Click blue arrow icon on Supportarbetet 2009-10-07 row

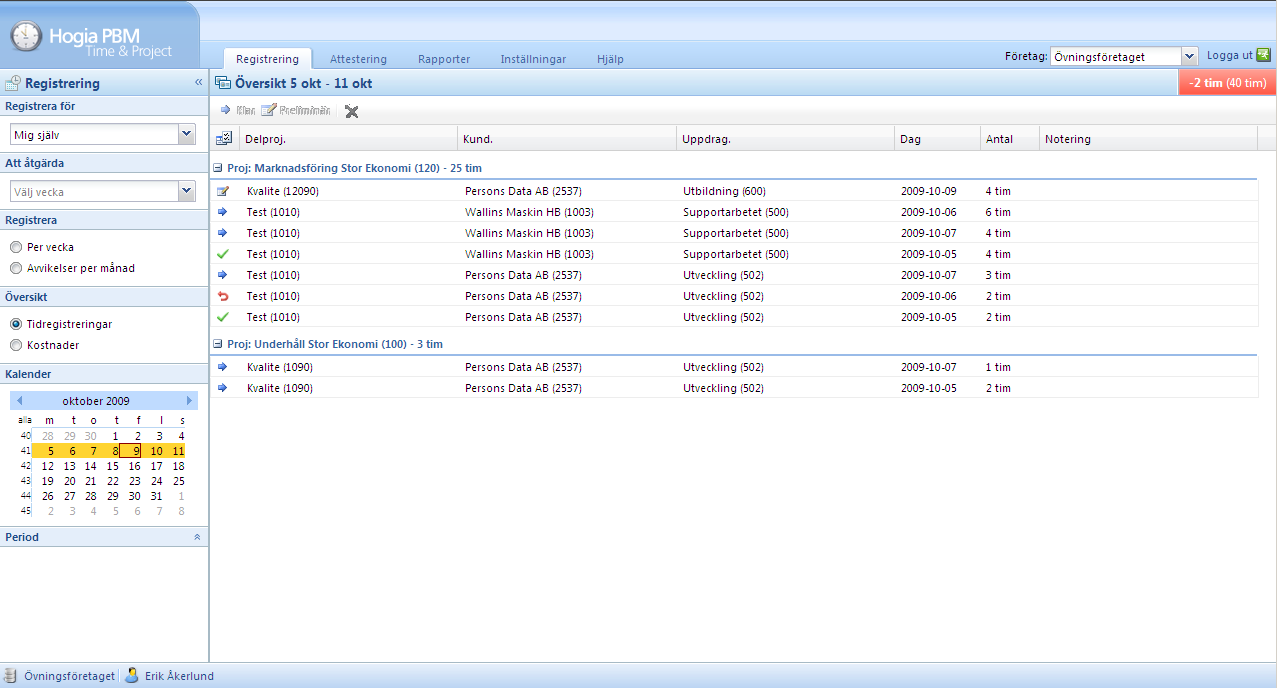[223, 233]
